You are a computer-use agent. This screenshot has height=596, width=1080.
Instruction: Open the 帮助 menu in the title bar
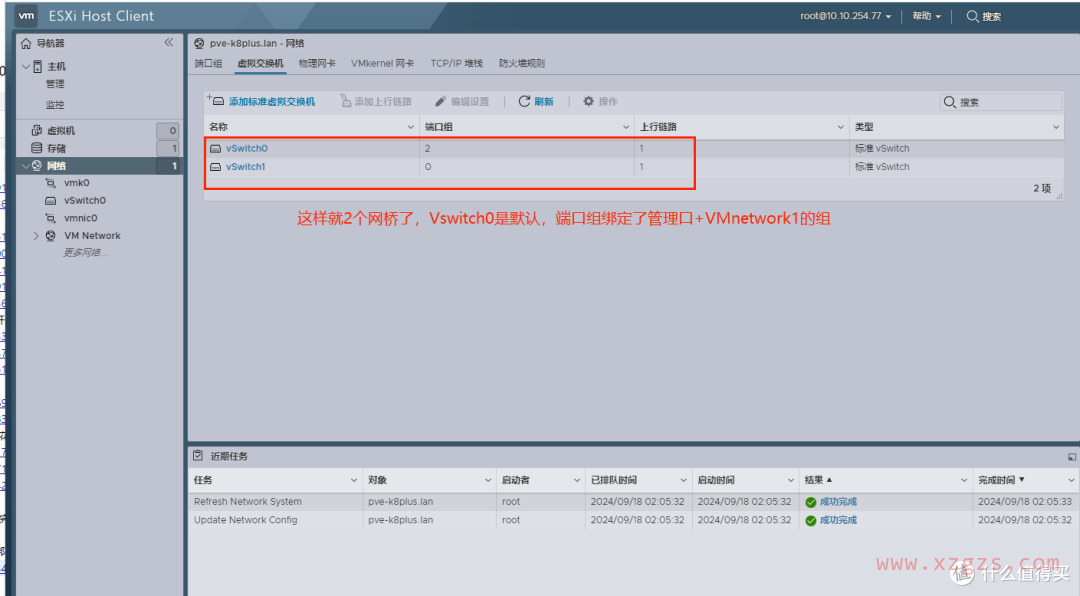(923, 15)
